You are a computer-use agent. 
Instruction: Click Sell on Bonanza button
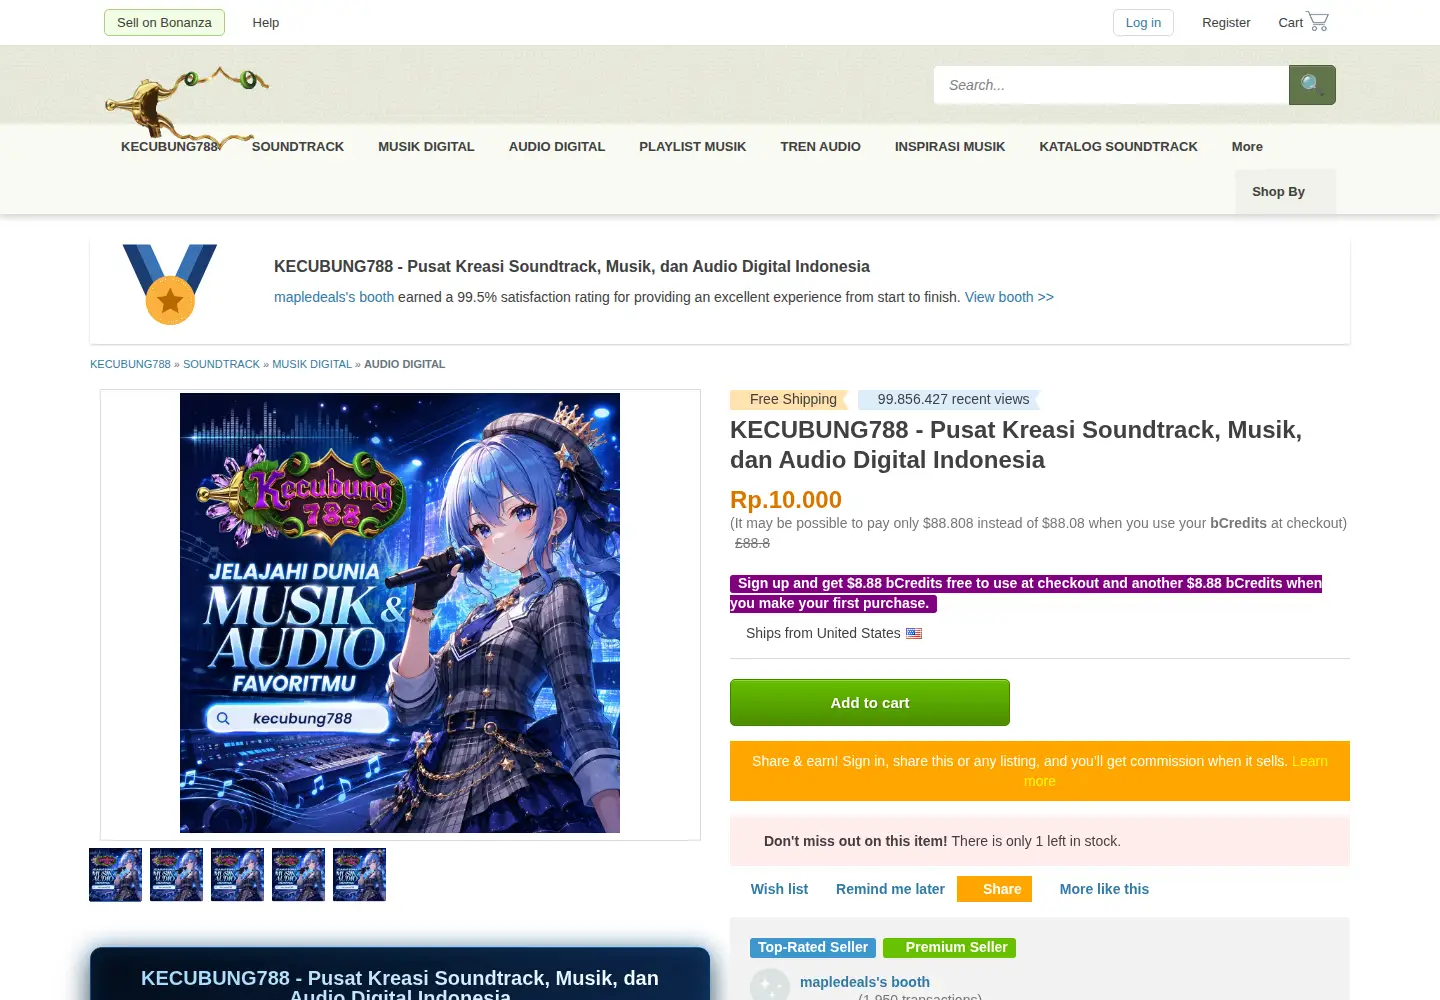pyautogui.click(x=164, y=22)
